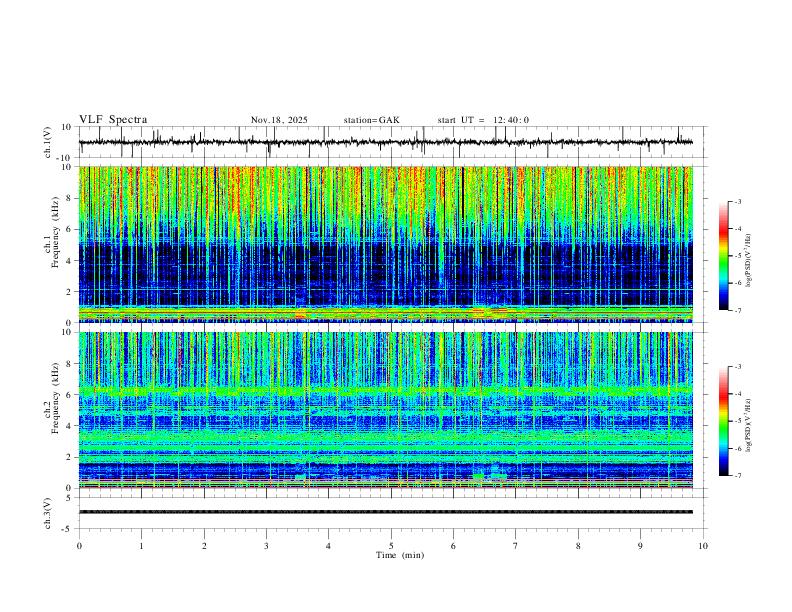The image size is (792, 612).
Task: Click the "4" kHz tick of ch.1 spectrogram
Action: (70, 261)
